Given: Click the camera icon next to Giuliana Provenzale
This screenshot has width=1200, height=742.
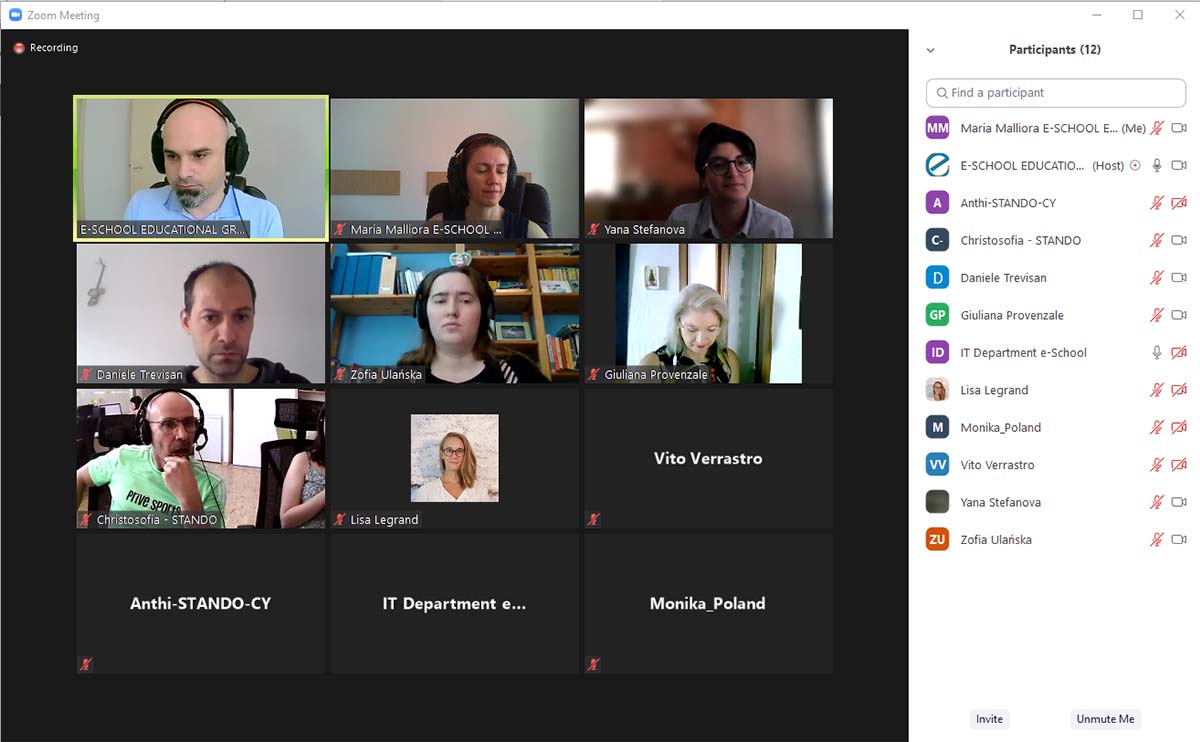Looking at the screenshot, I should tap(1179, 315).
